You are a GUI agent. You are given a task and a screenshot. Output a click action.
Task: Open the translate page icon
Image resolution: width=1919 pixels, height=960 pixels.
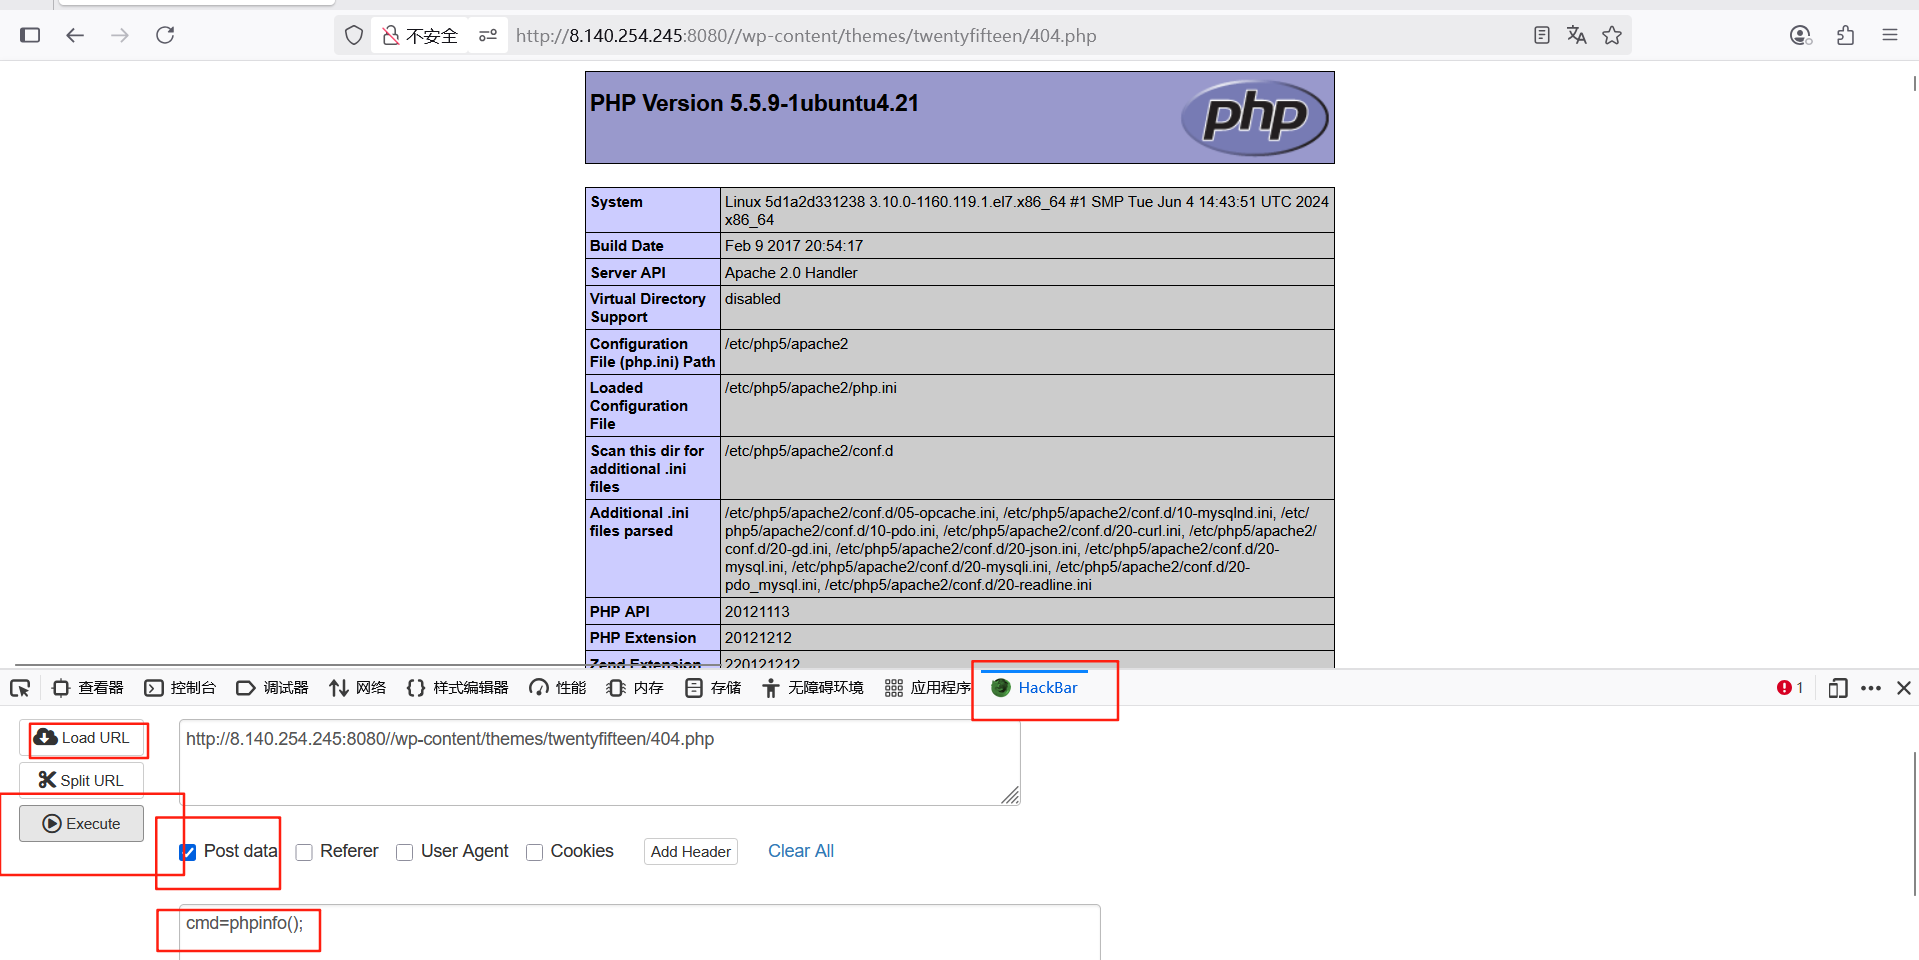[1577, 35]
